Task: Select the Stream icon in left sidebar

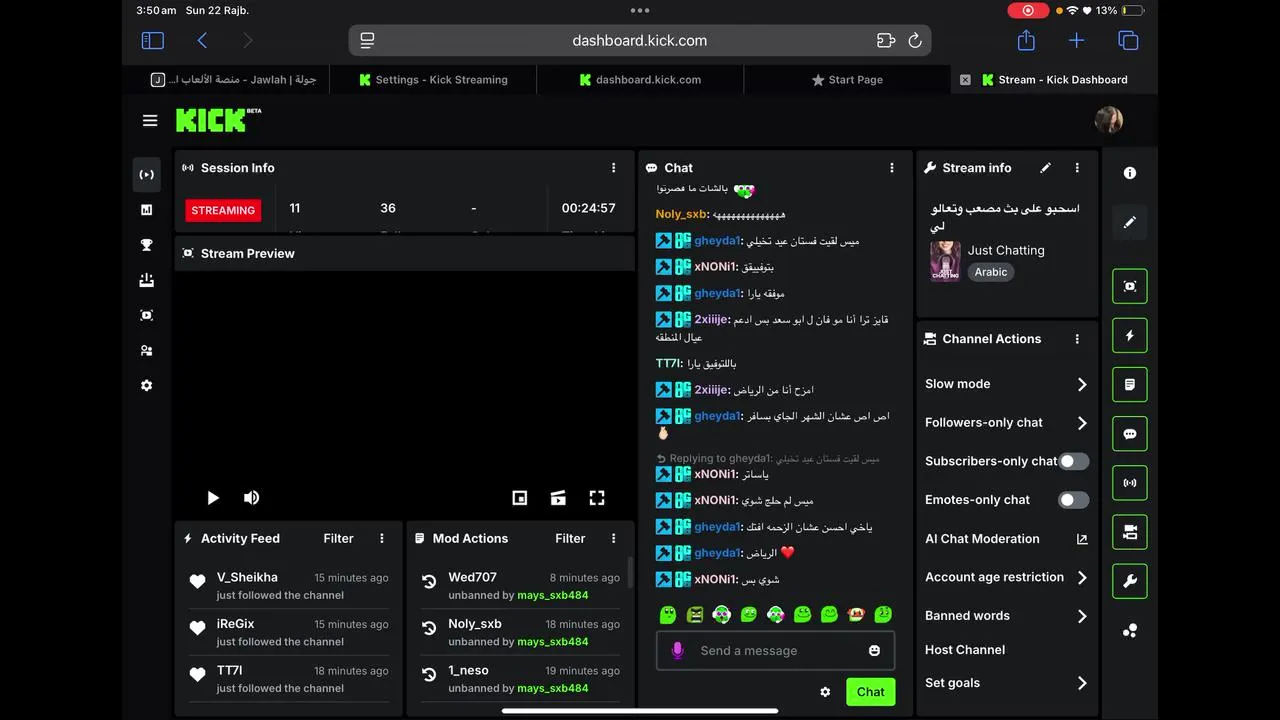Action: coord(147,174)
